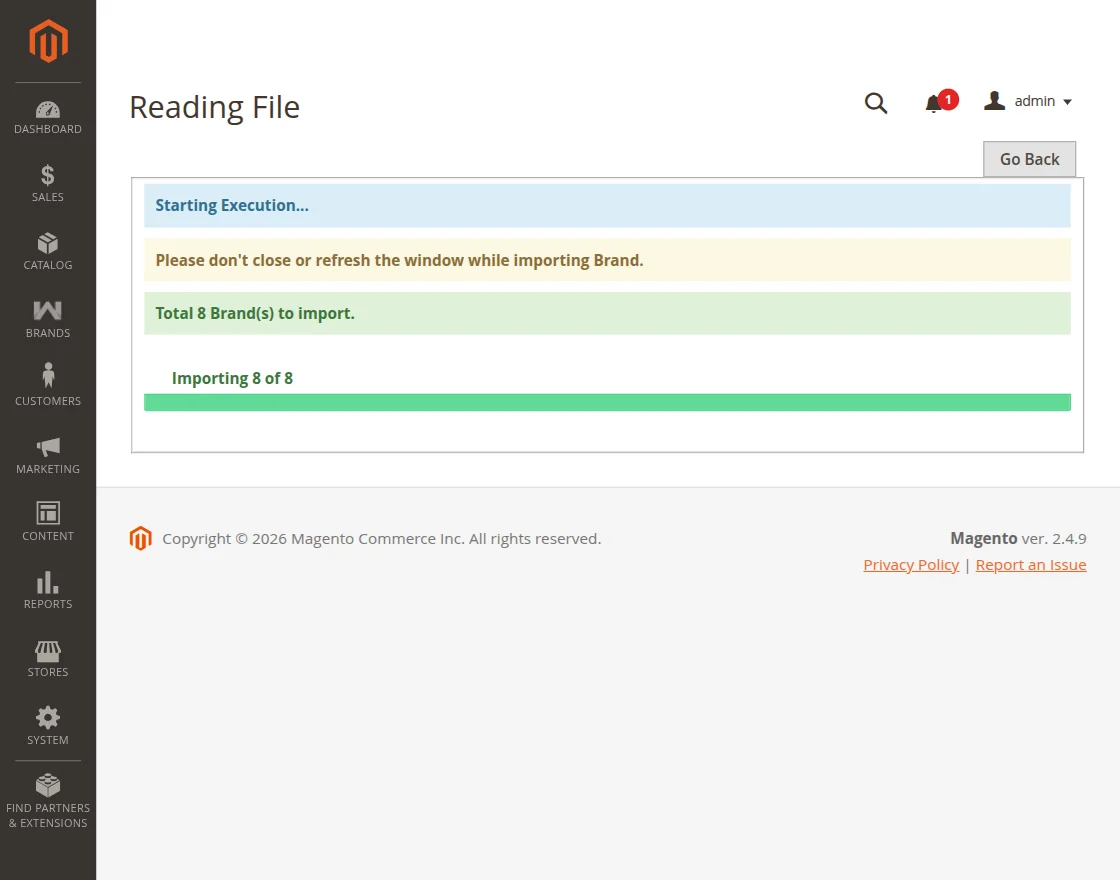1120x880 pixels.
Task: Click the green import progress bar
Action: click(x=607, y=402)
